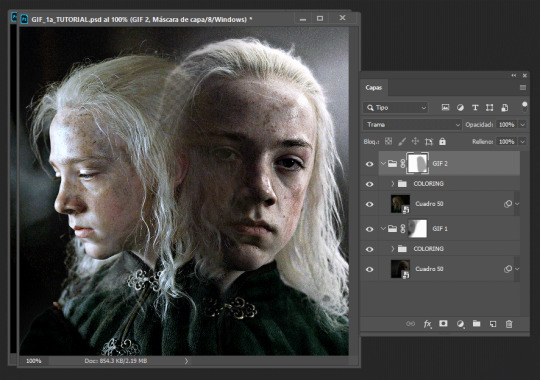Select the GIF 1 layer mask thumbnail

[417, 228]
